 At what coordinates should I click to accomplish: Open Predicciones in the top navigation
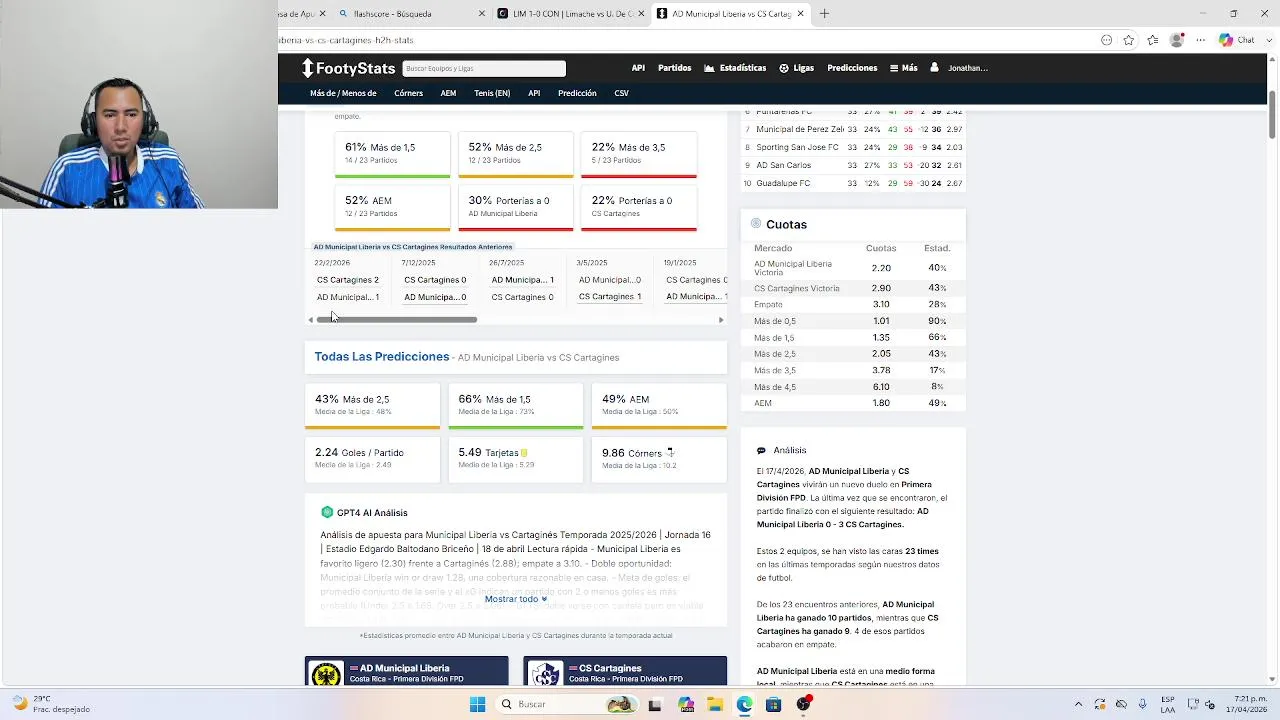click(852, 68)
